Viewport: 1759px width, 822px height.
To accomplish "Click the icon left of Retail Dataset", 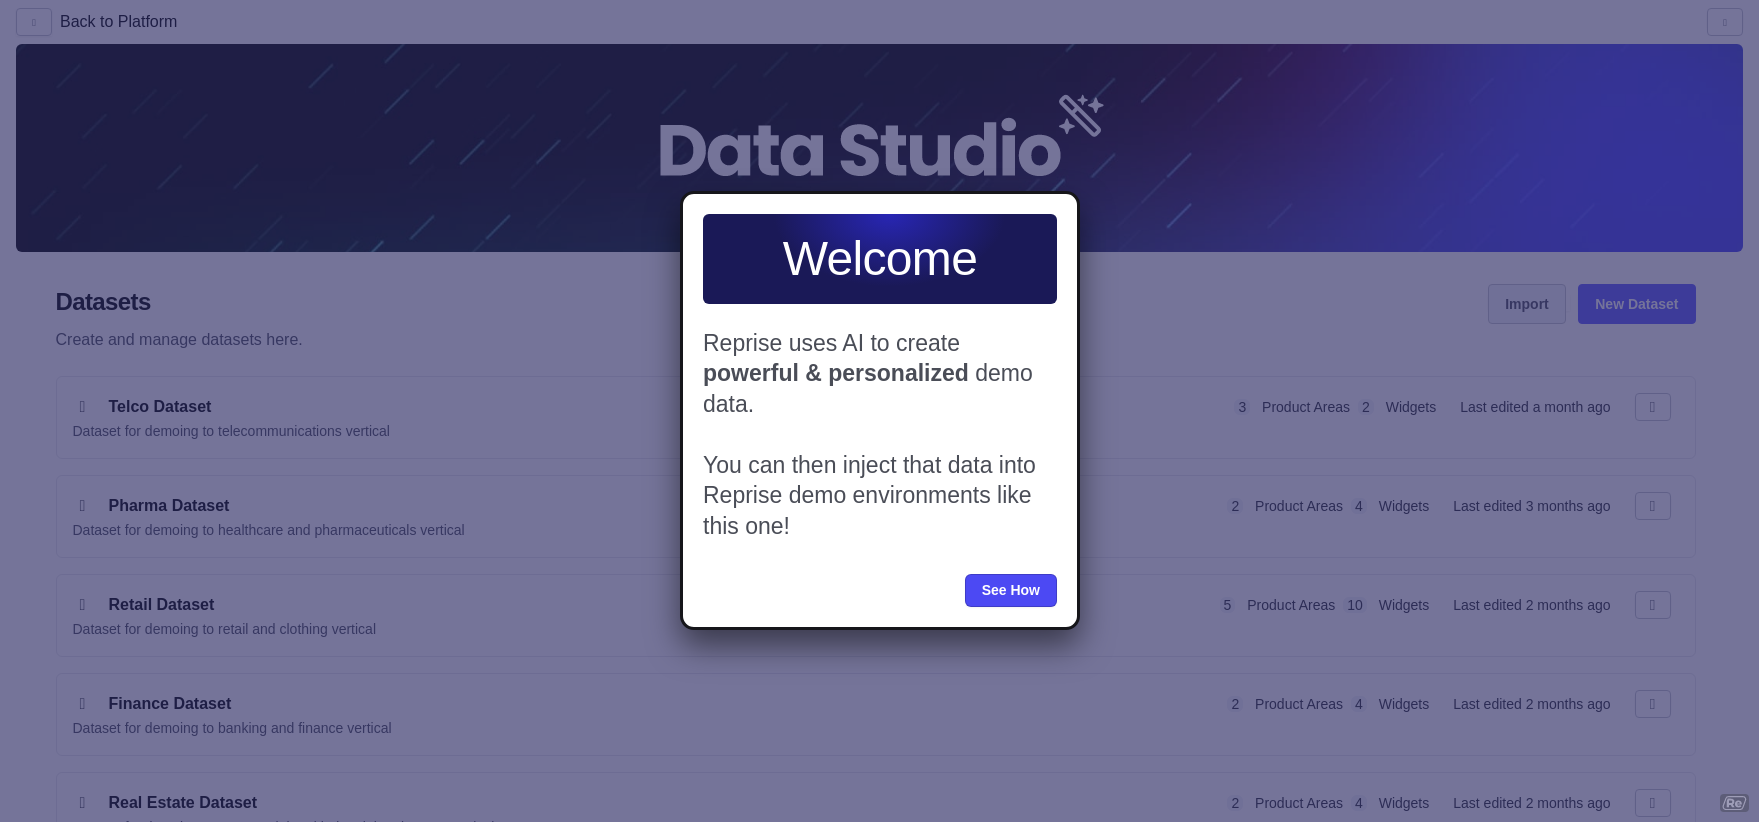I will (82, 605).
